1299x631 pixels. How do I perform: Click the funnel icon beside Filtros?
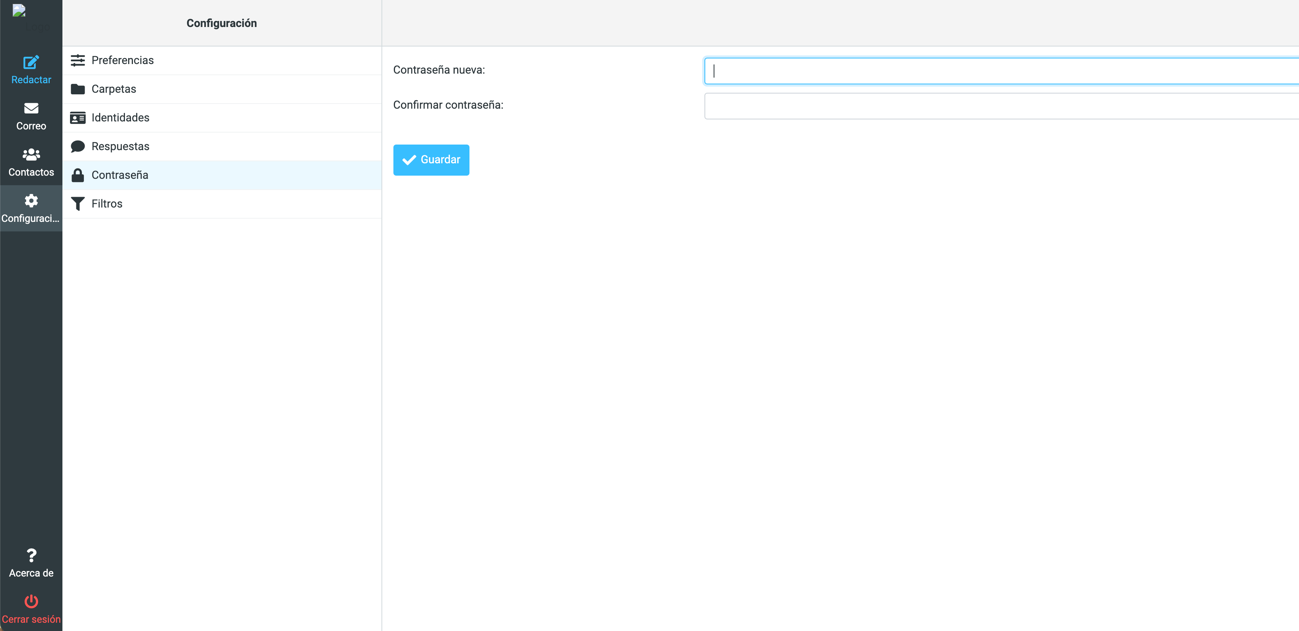(78, 204)
